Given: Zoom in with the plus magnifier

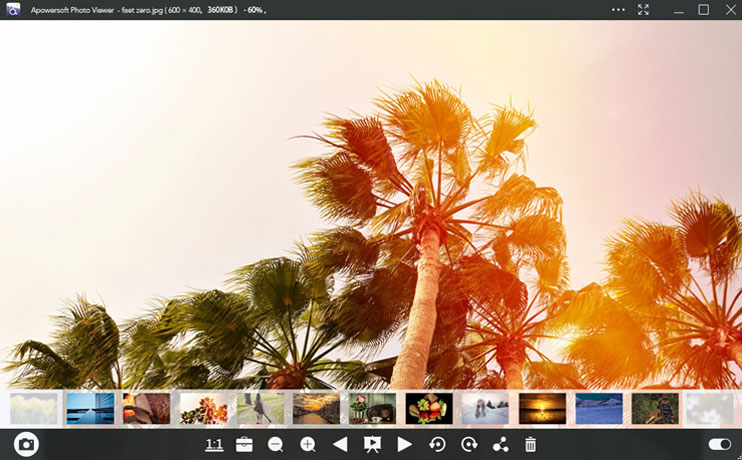Looking at the screenshot, I should [308, 444].
